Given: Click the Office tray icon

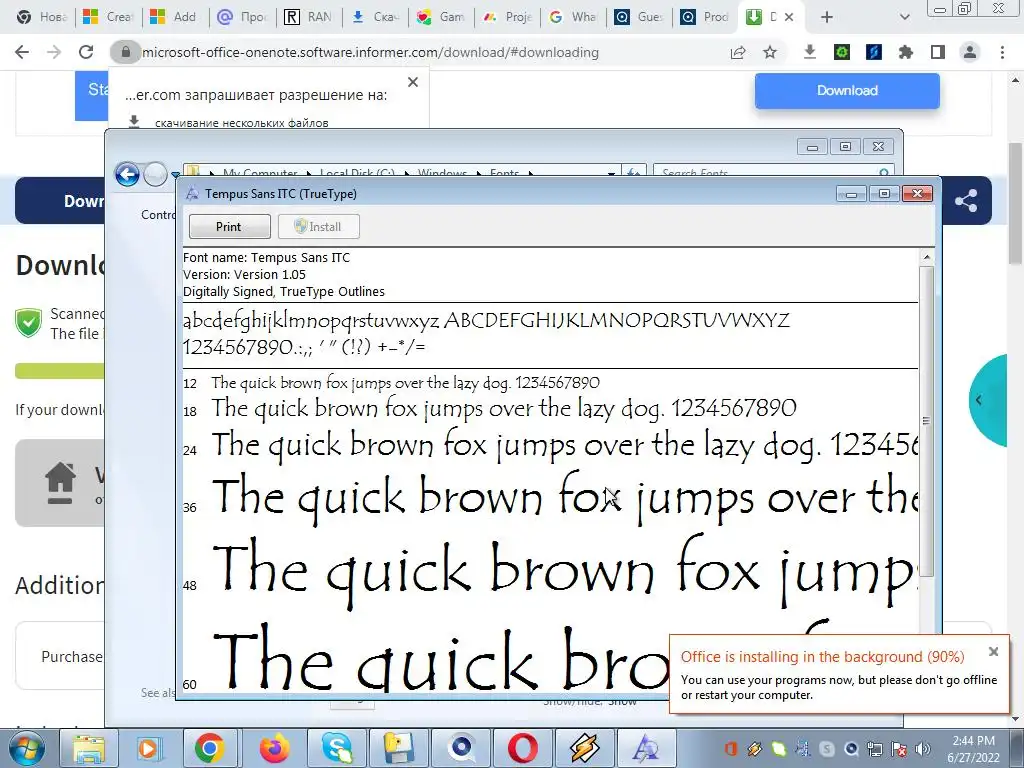Looking at the screenshot, I should [x=731, y=748].
